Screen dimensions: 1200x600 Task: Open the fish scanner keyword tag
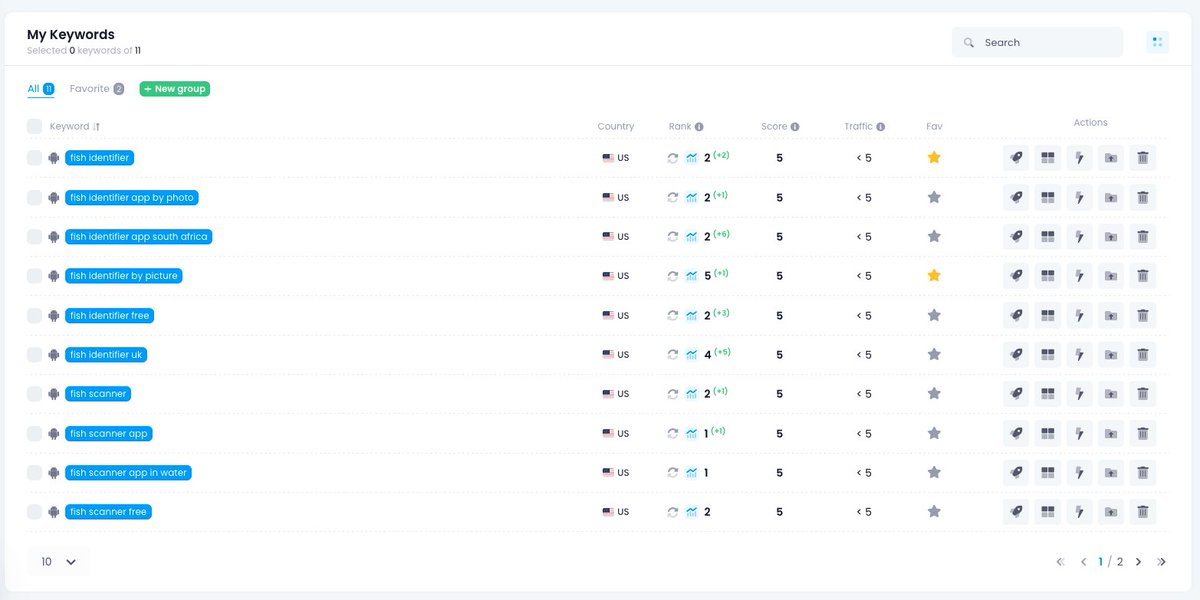98,394
